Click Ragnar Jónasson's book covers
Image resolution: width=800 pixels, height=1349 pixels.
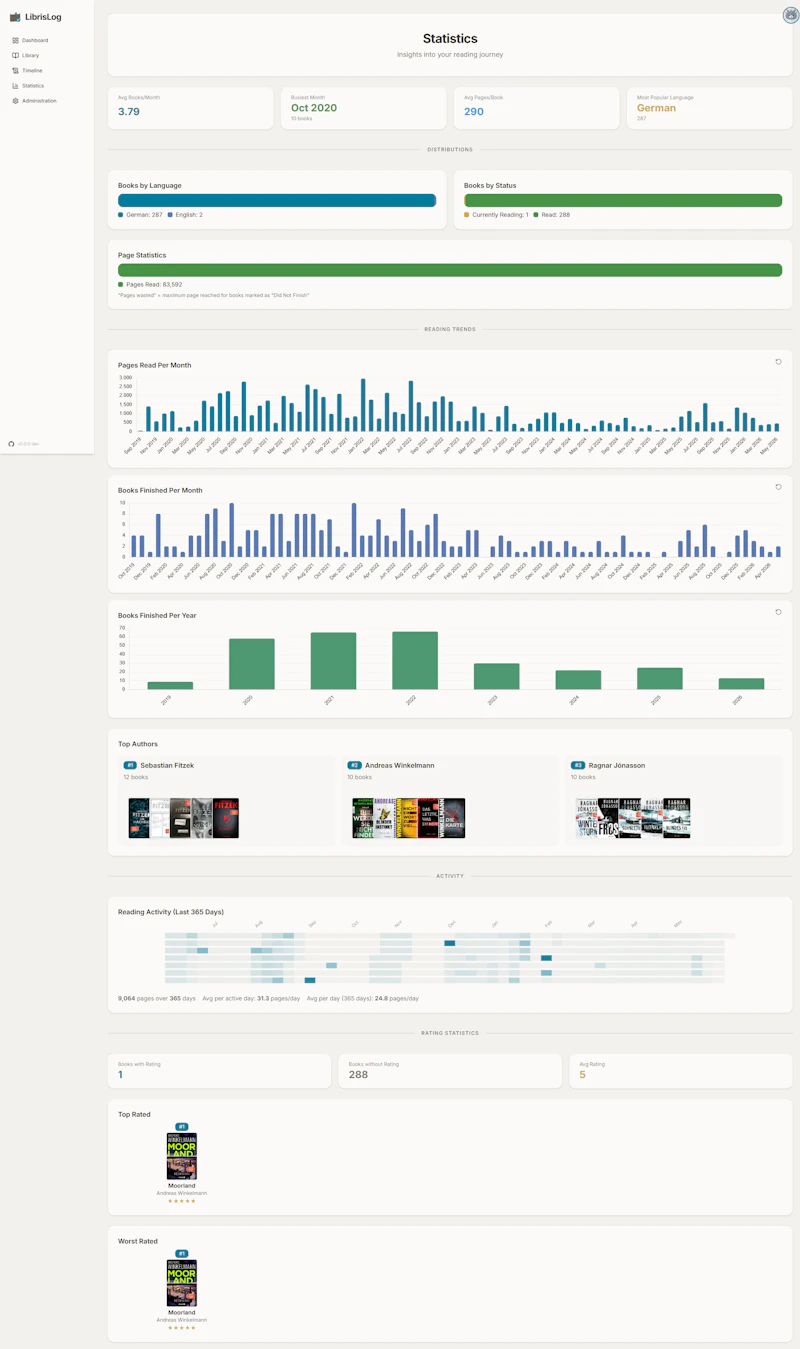click(633, 817)
